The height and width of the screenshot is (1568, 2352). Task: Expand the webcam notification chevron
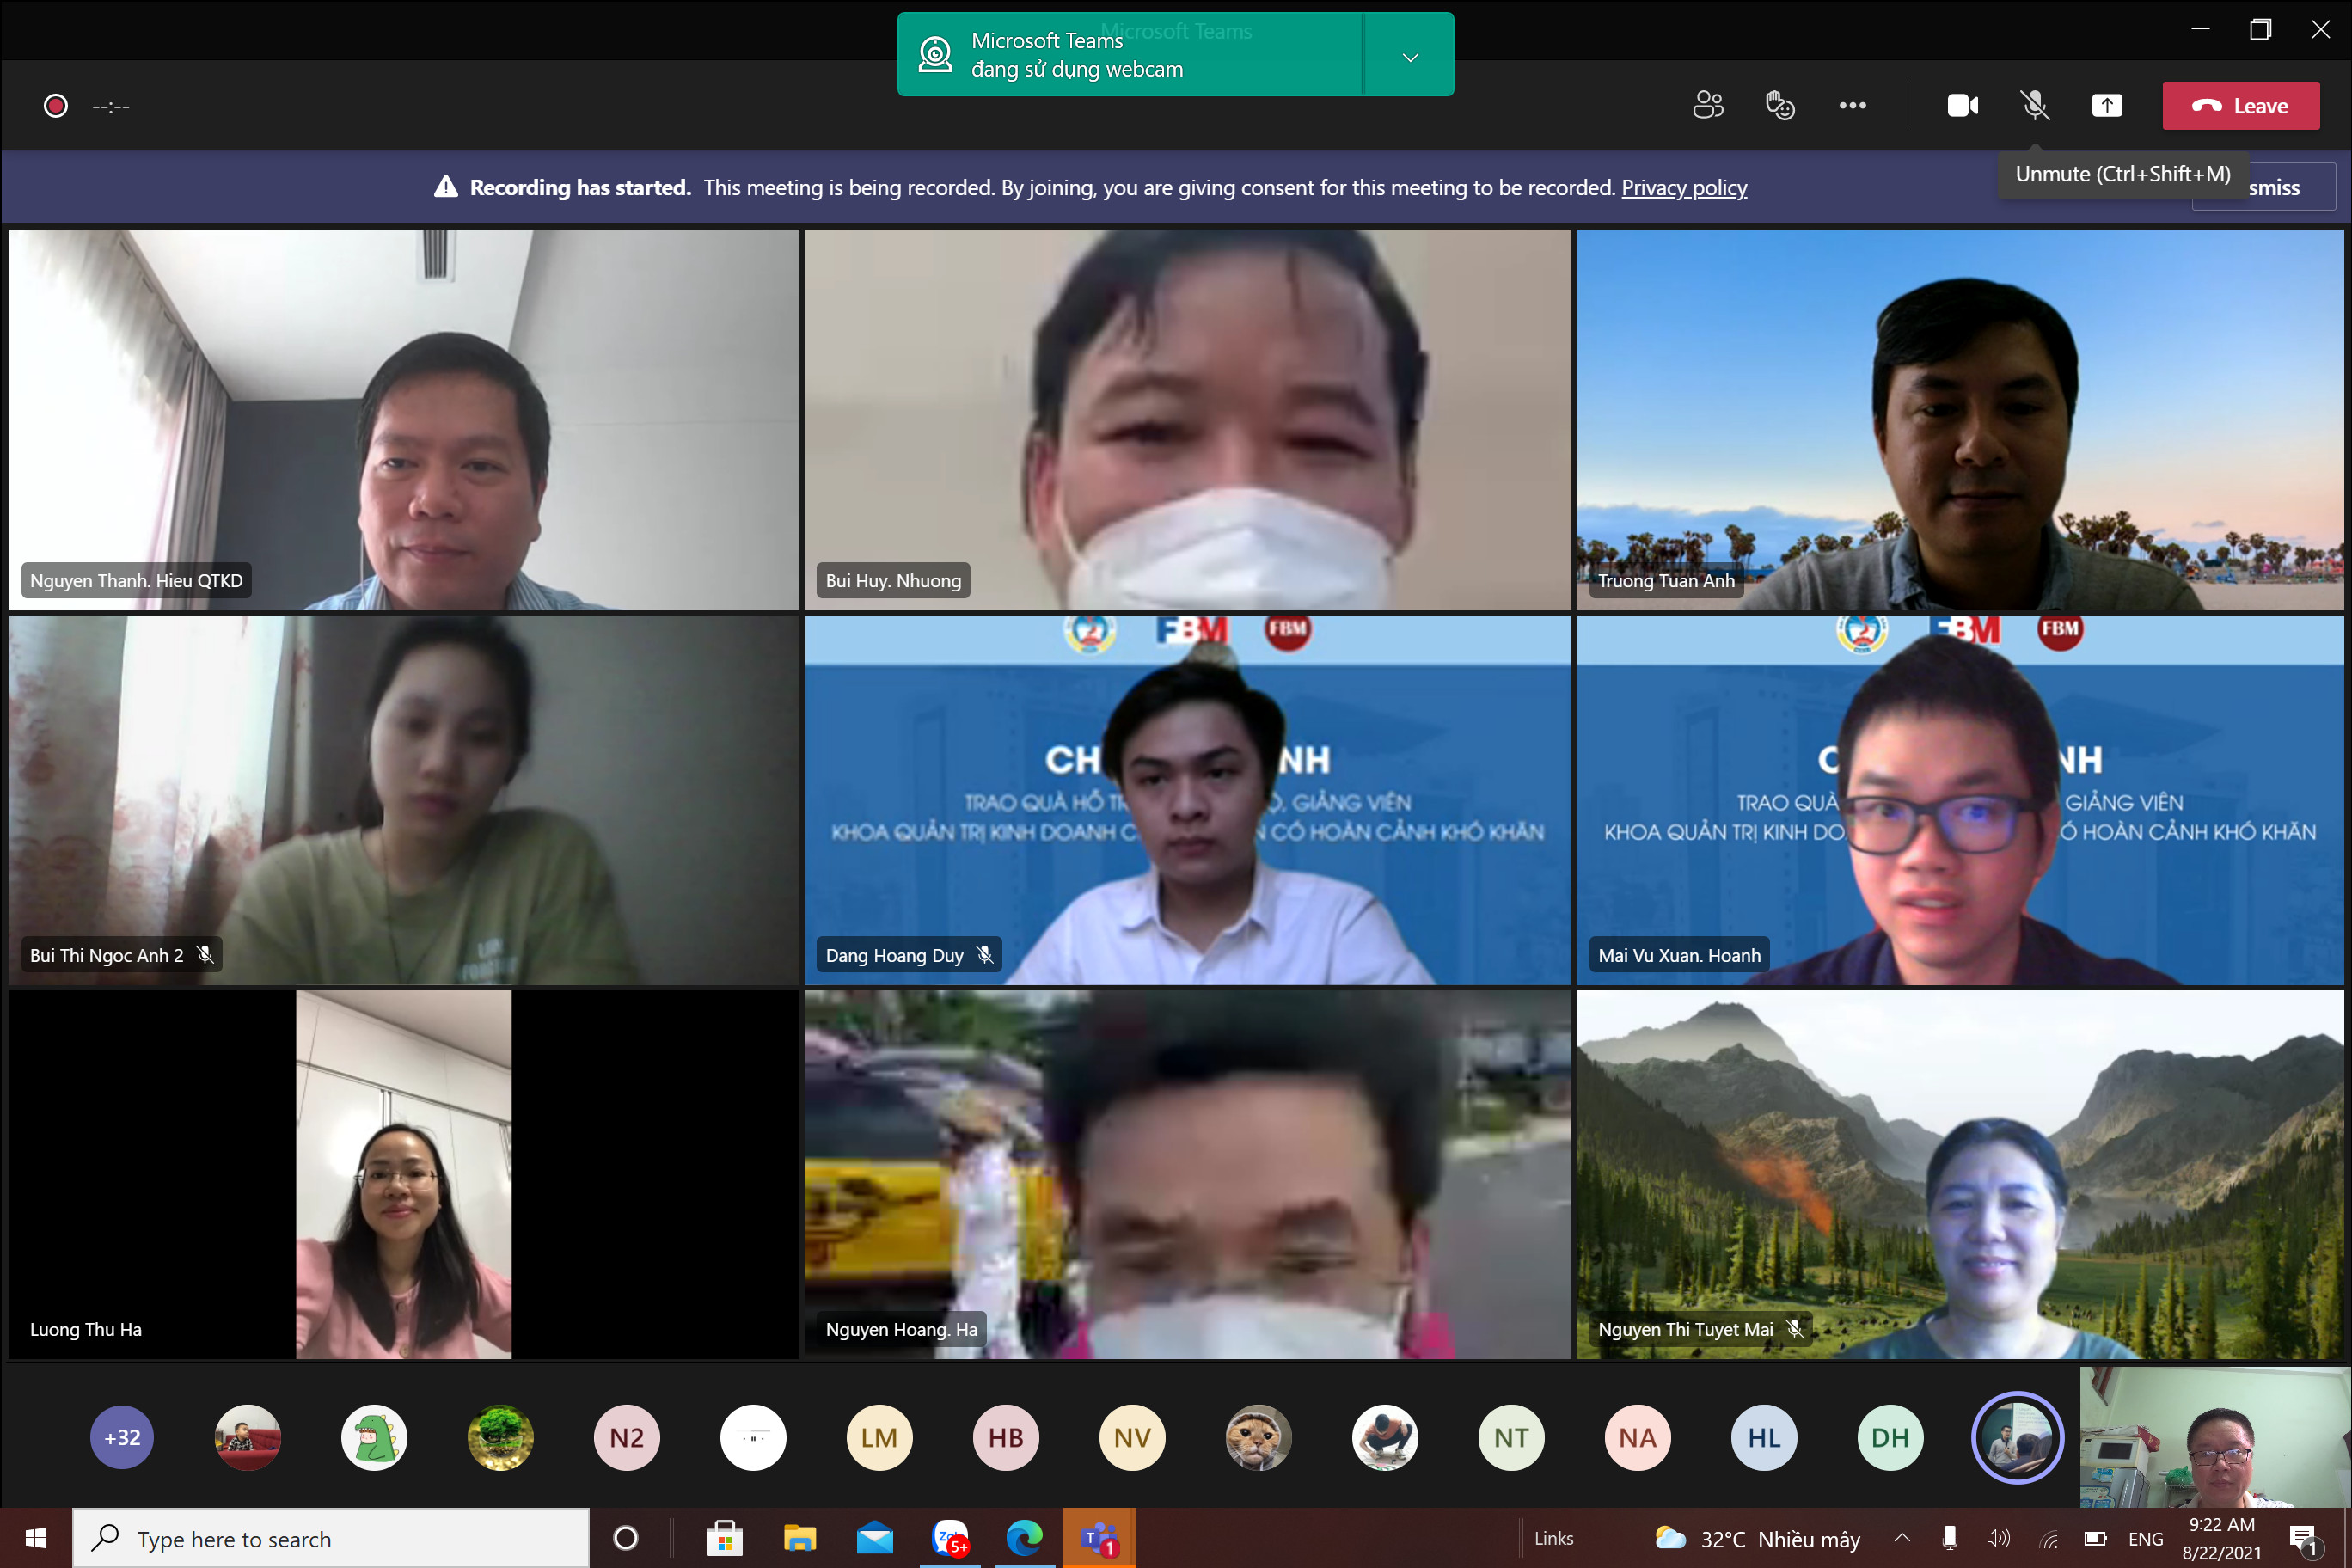(x=1410, y=57)
